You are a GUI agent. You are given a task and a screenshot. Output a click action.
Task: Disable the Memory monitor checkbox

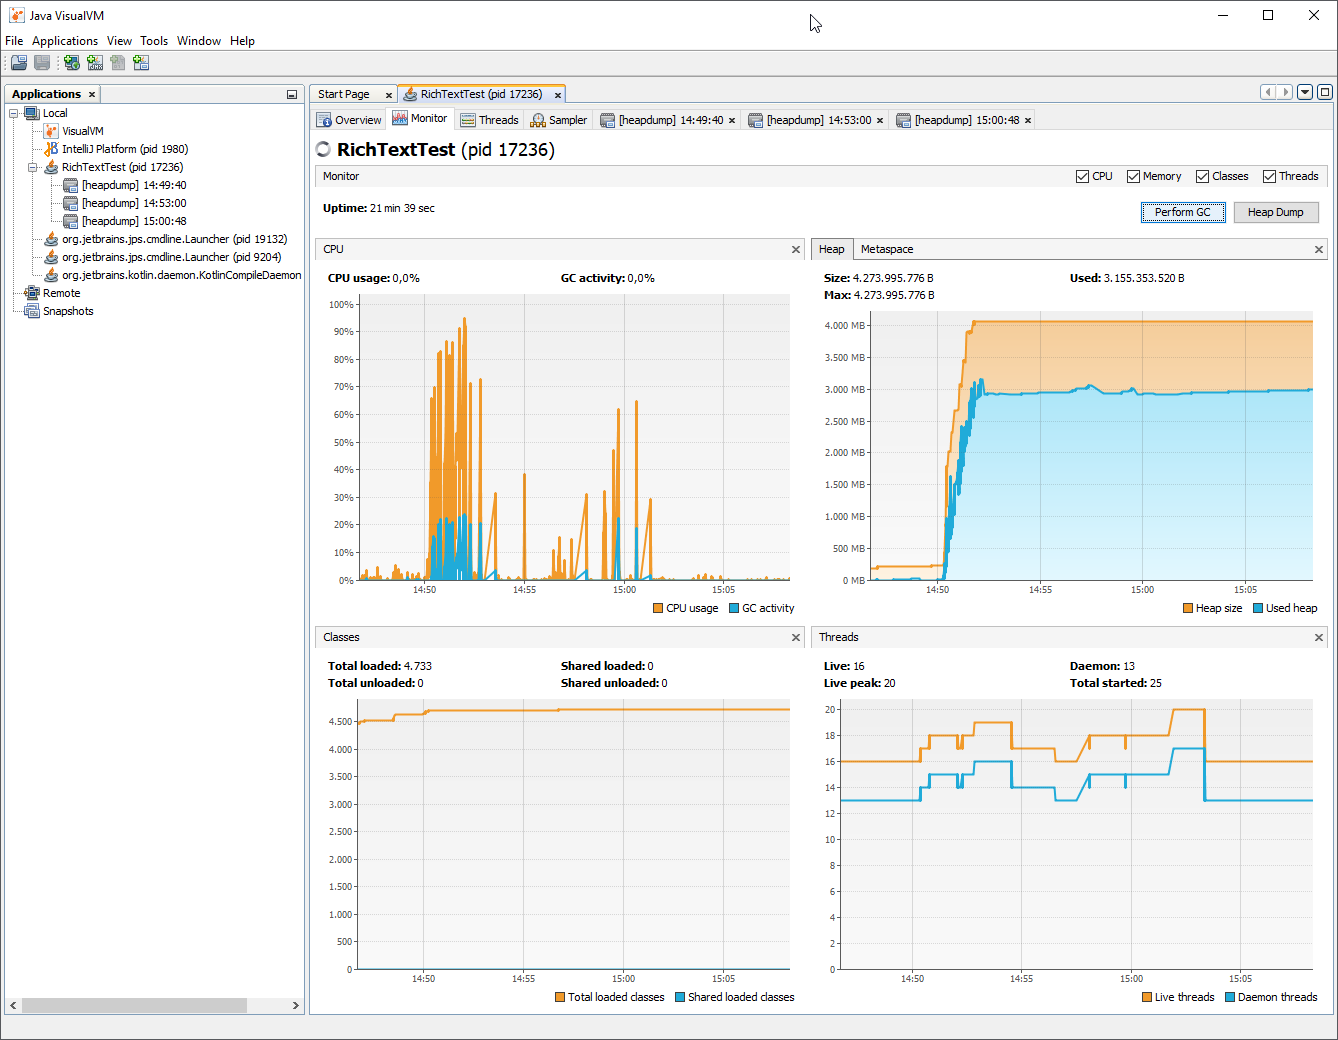(x=1131, y=176)
